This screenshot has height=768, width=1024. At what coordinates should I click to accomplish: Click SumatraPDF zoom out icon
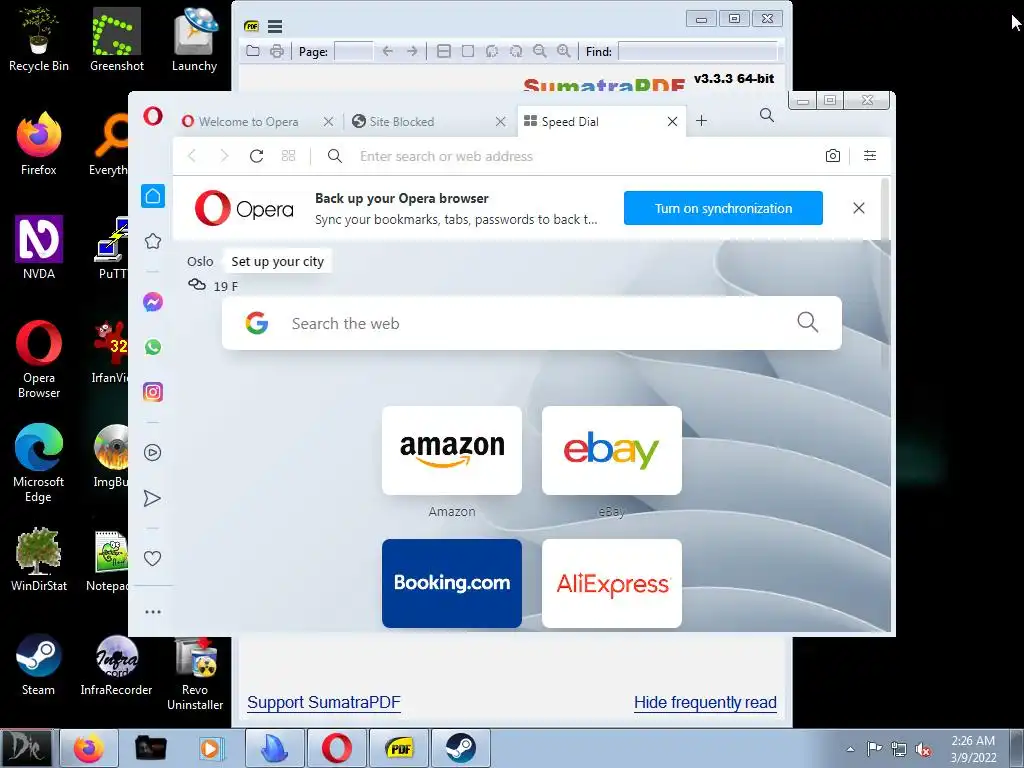[539, 51]
